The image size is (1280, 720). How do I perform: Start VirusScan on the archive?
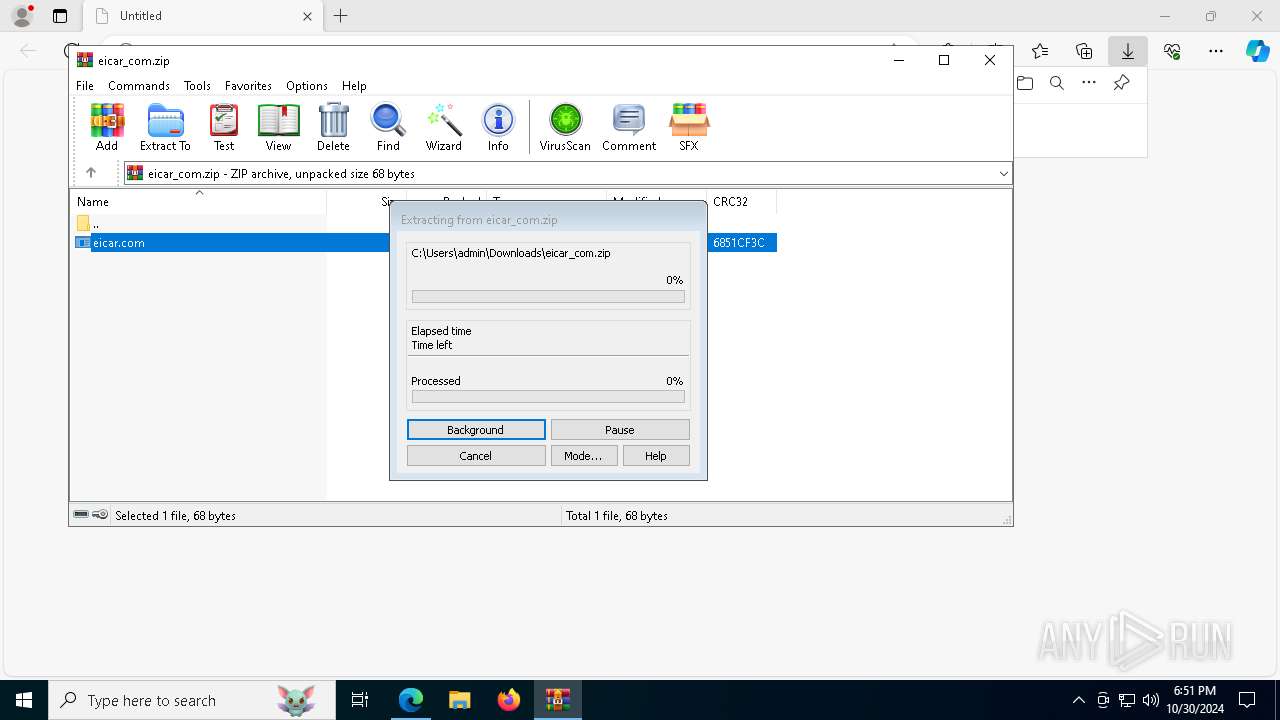pos(565,127)
